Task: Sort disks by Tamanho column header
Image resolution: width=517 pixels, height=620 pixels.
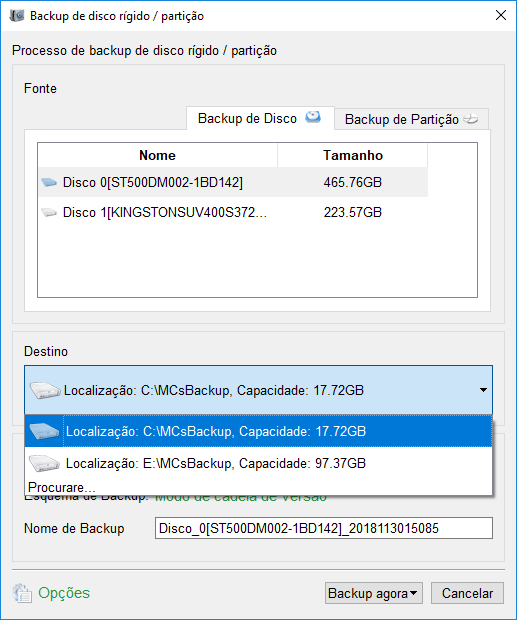Action: click(x=353, y=155)
